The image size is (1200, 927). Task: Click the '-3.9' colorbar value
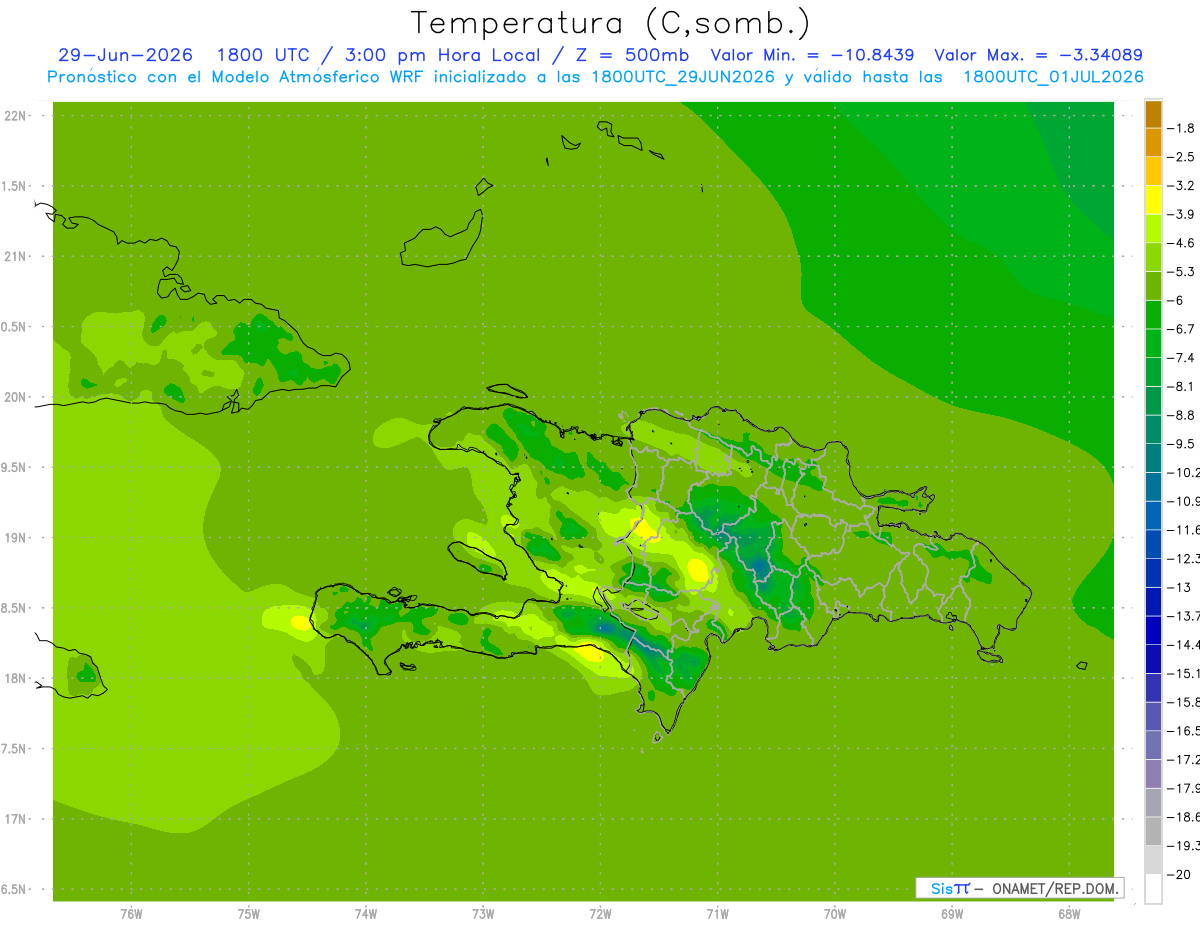1182,214
